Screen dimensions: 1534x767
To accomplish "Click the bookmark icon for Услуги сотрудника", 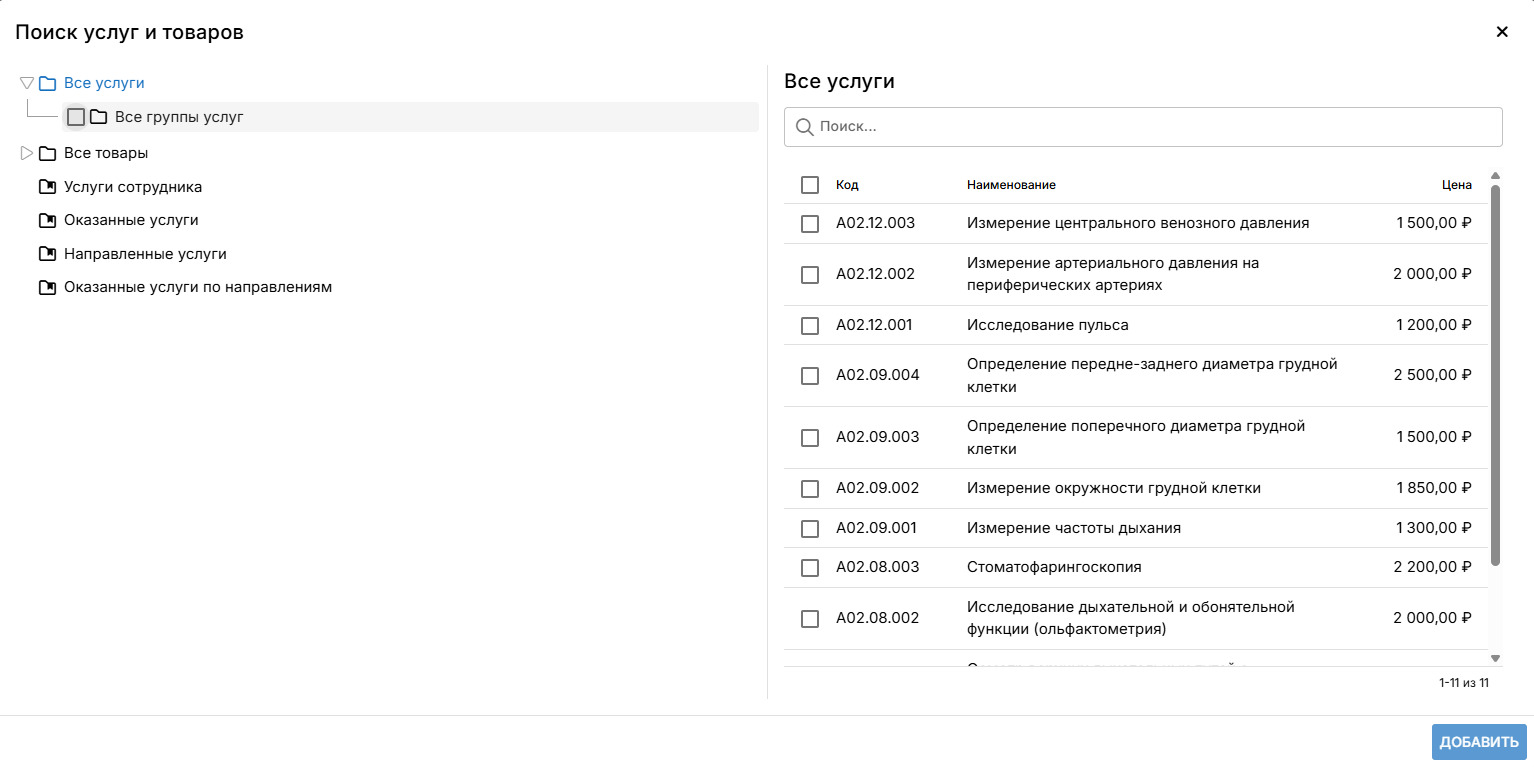I will click(47, 187).
